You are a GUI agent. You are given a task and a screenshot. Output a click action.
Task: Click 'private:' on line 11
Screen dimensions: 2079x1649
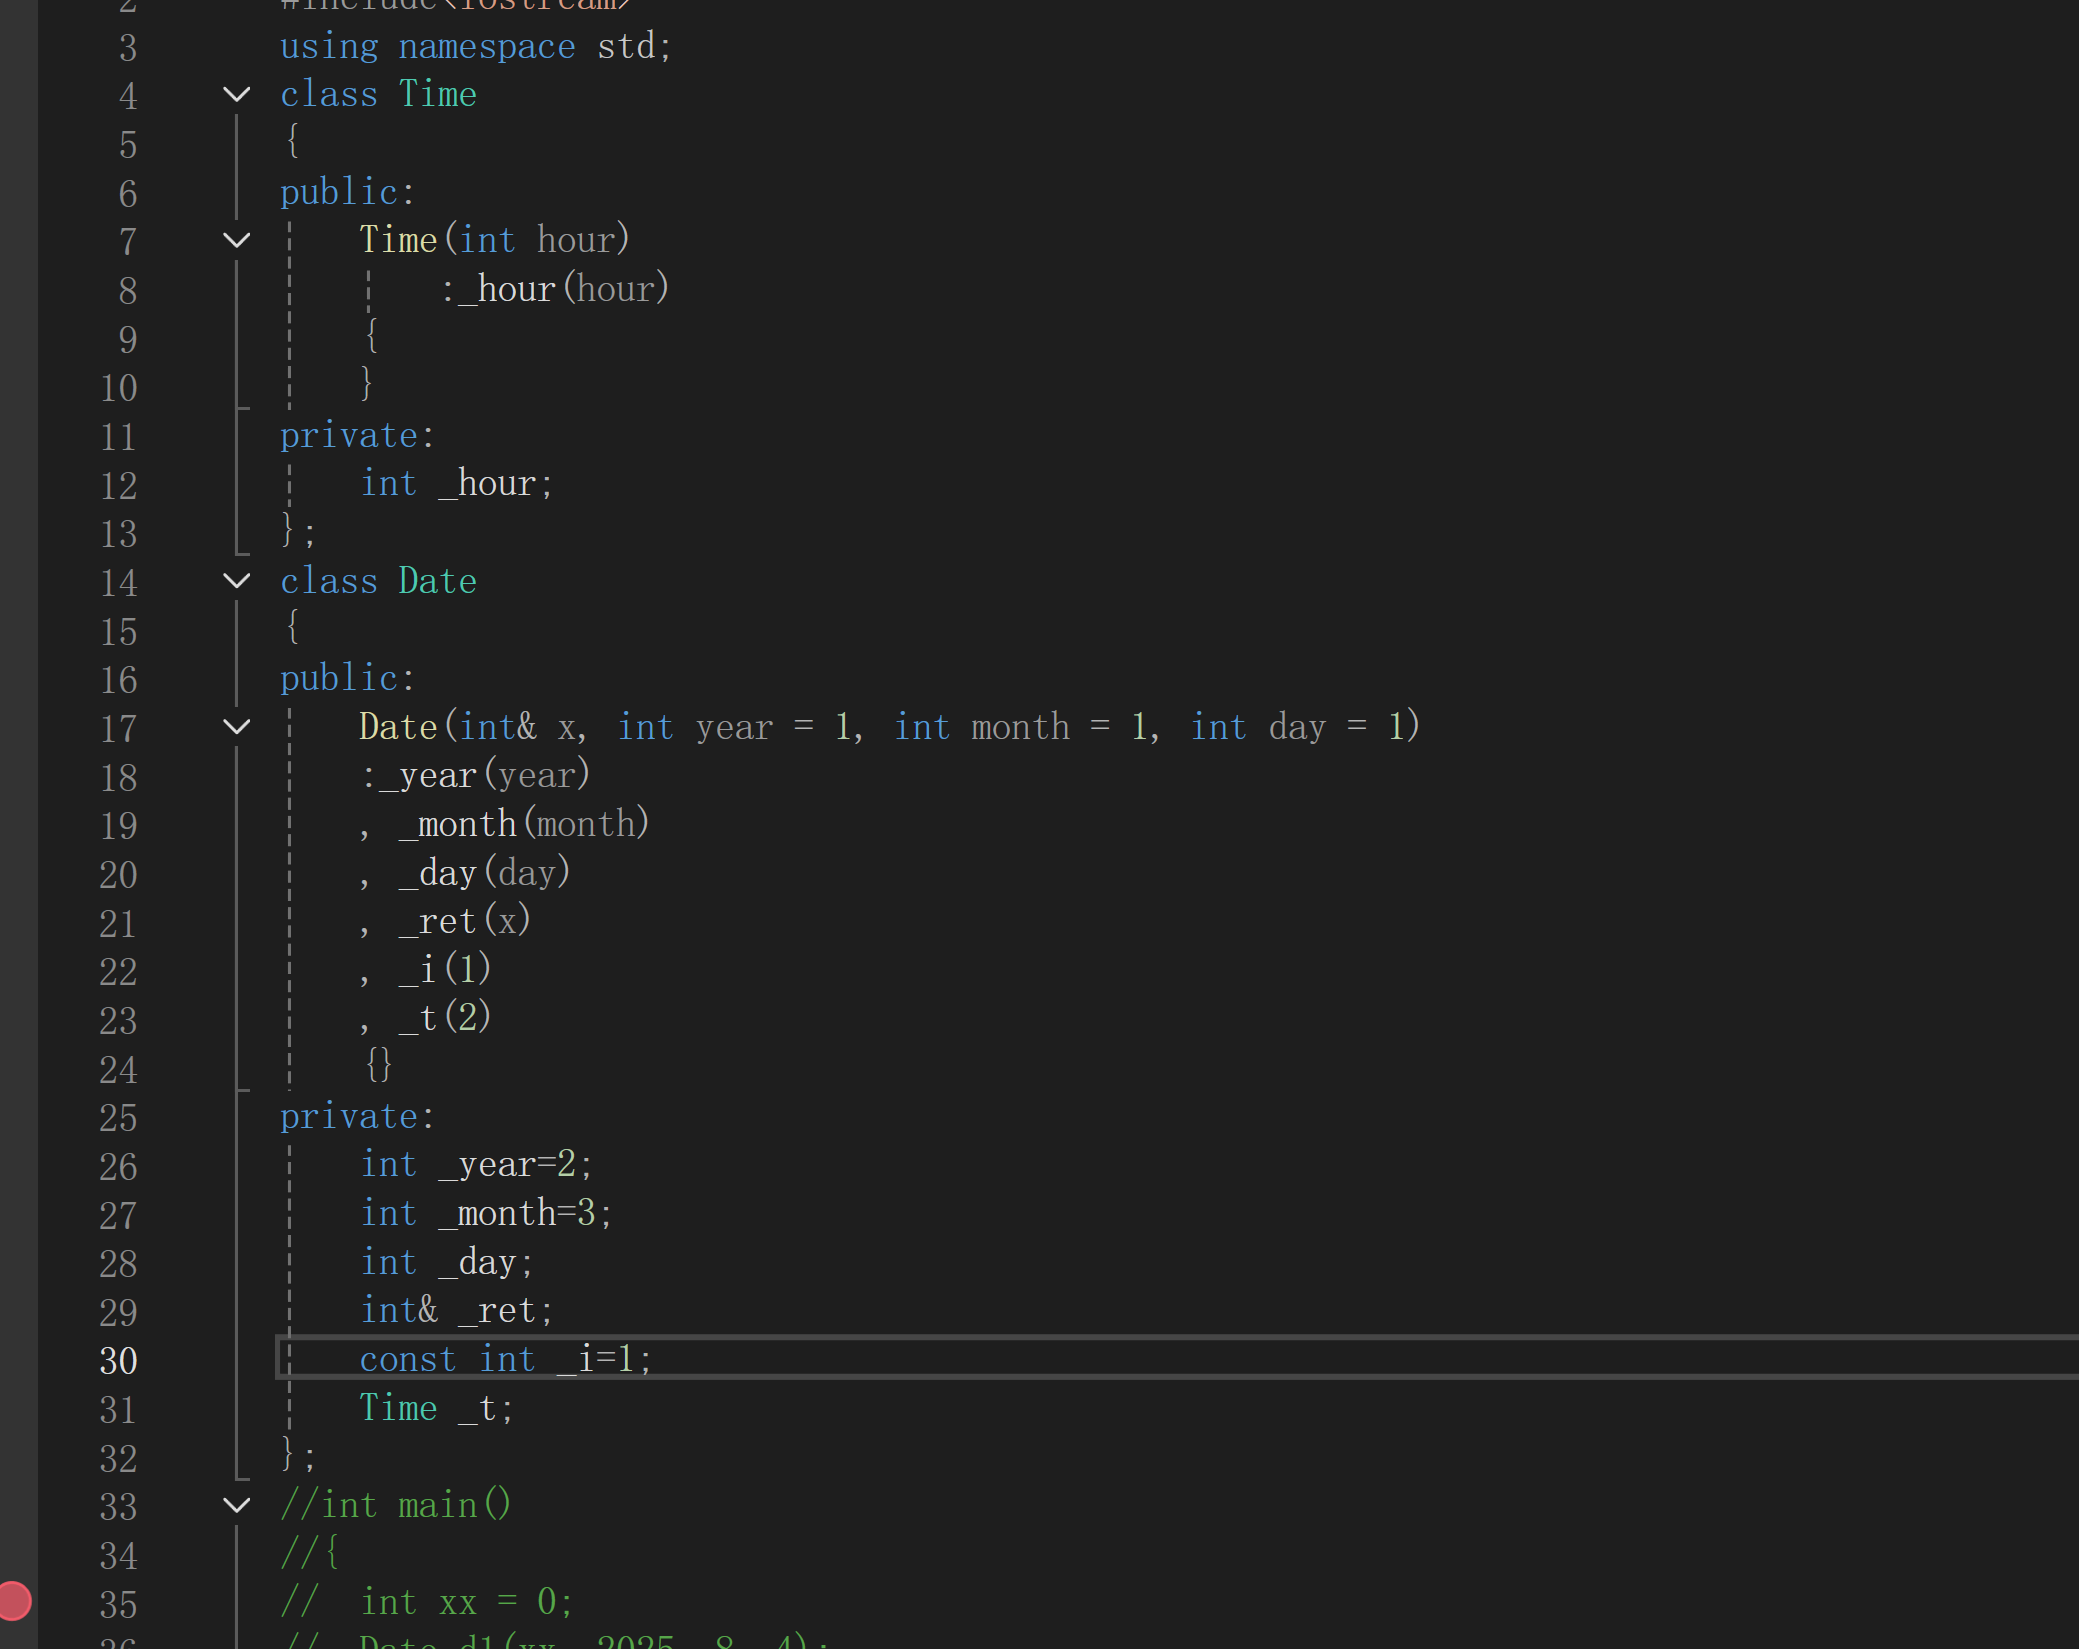point(357,436)
